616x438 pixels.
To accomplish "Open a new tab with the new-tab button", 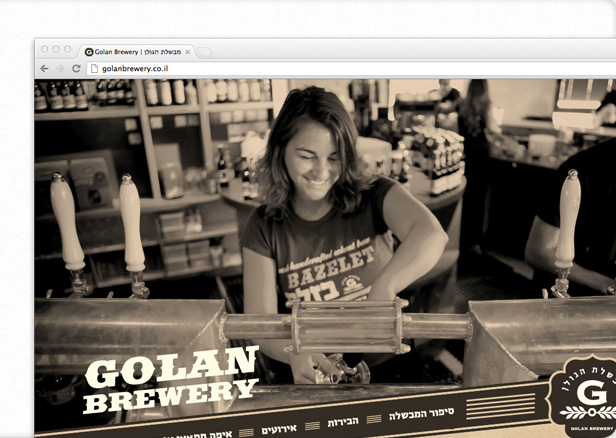I will pos(205,52).
